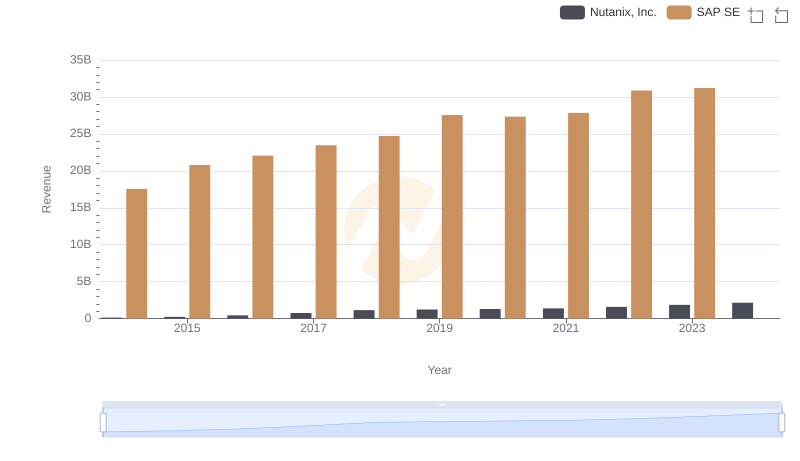
Task: Click the SAP SE bar for 2019
Action: click(452, 217)
